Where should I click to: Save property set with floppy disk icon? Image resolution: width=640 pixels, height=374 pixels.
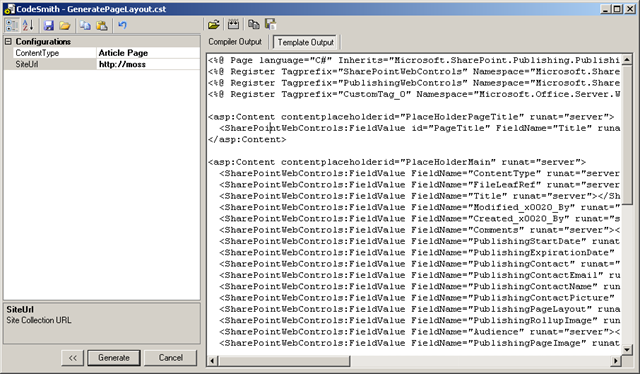point(49,25)
